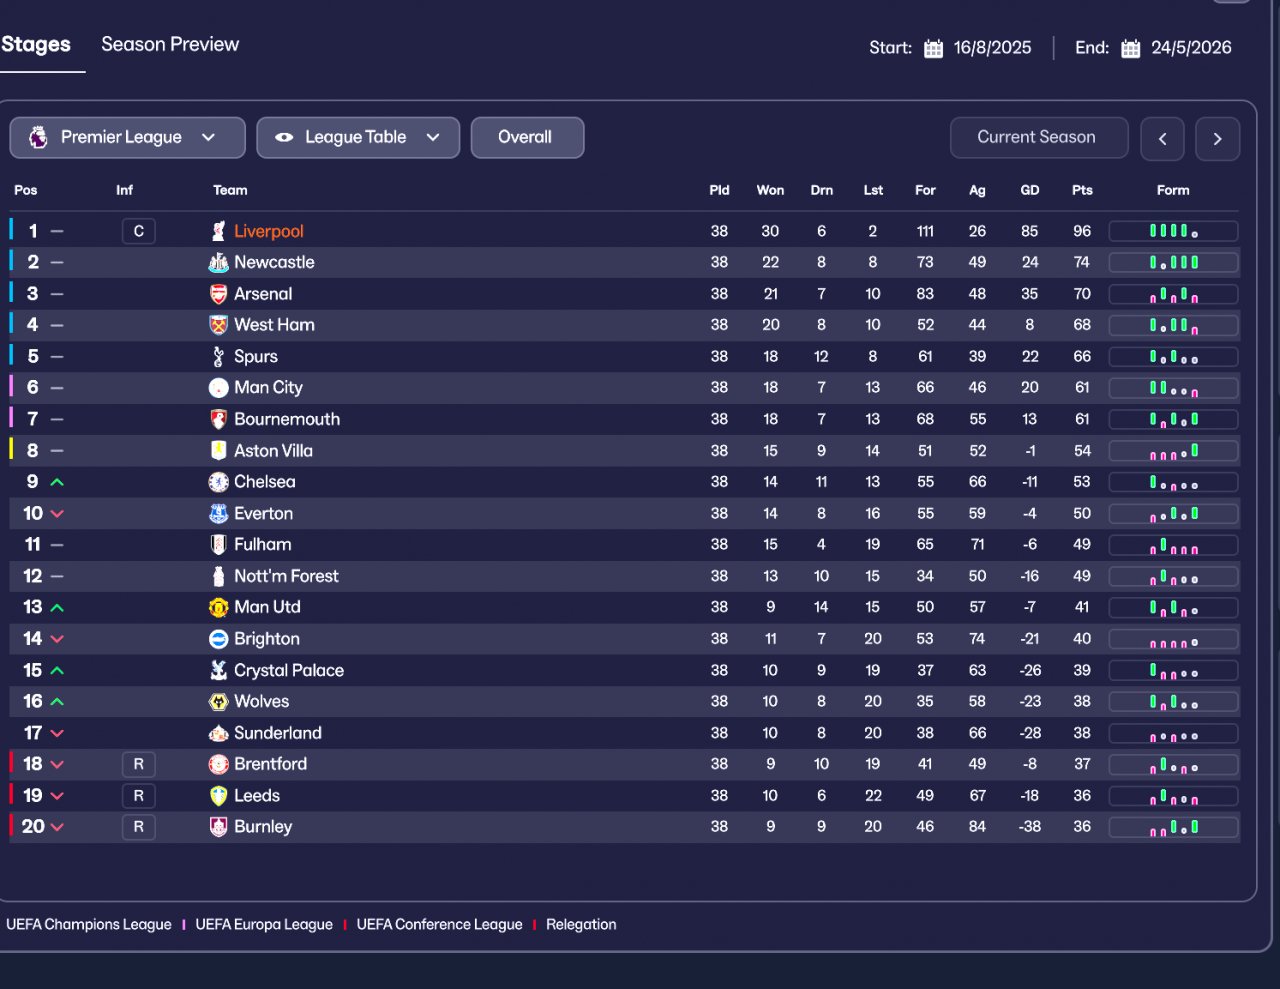This screenshot has width=1280, height=989.
Task: Click Brentford's relegated R info badge
Action: pos(138,764)
